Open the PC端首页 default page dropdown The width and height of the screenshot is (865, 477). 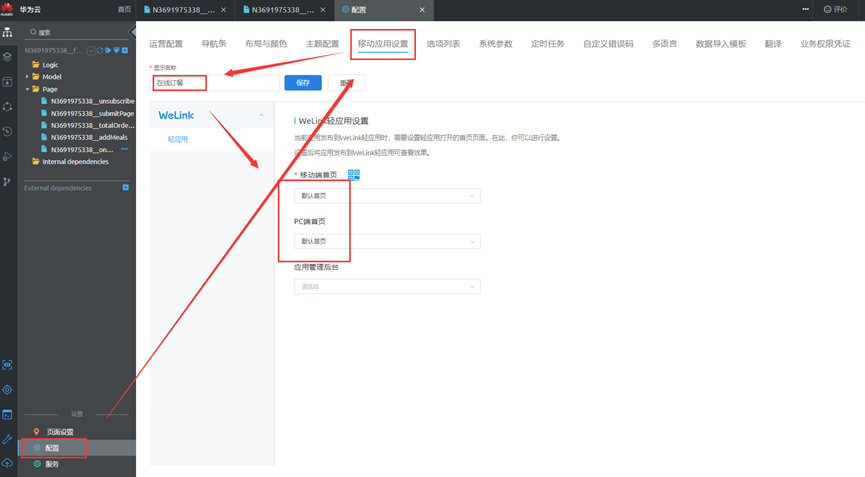coord(387,241)
